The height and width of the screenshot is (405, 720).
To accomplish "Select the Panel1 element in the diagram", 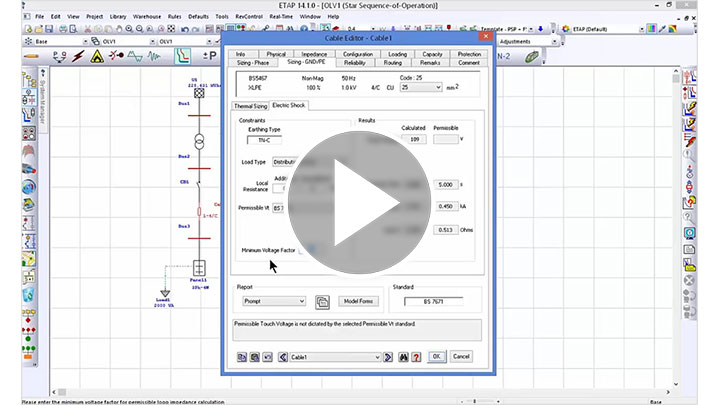I will coord(199,268).
